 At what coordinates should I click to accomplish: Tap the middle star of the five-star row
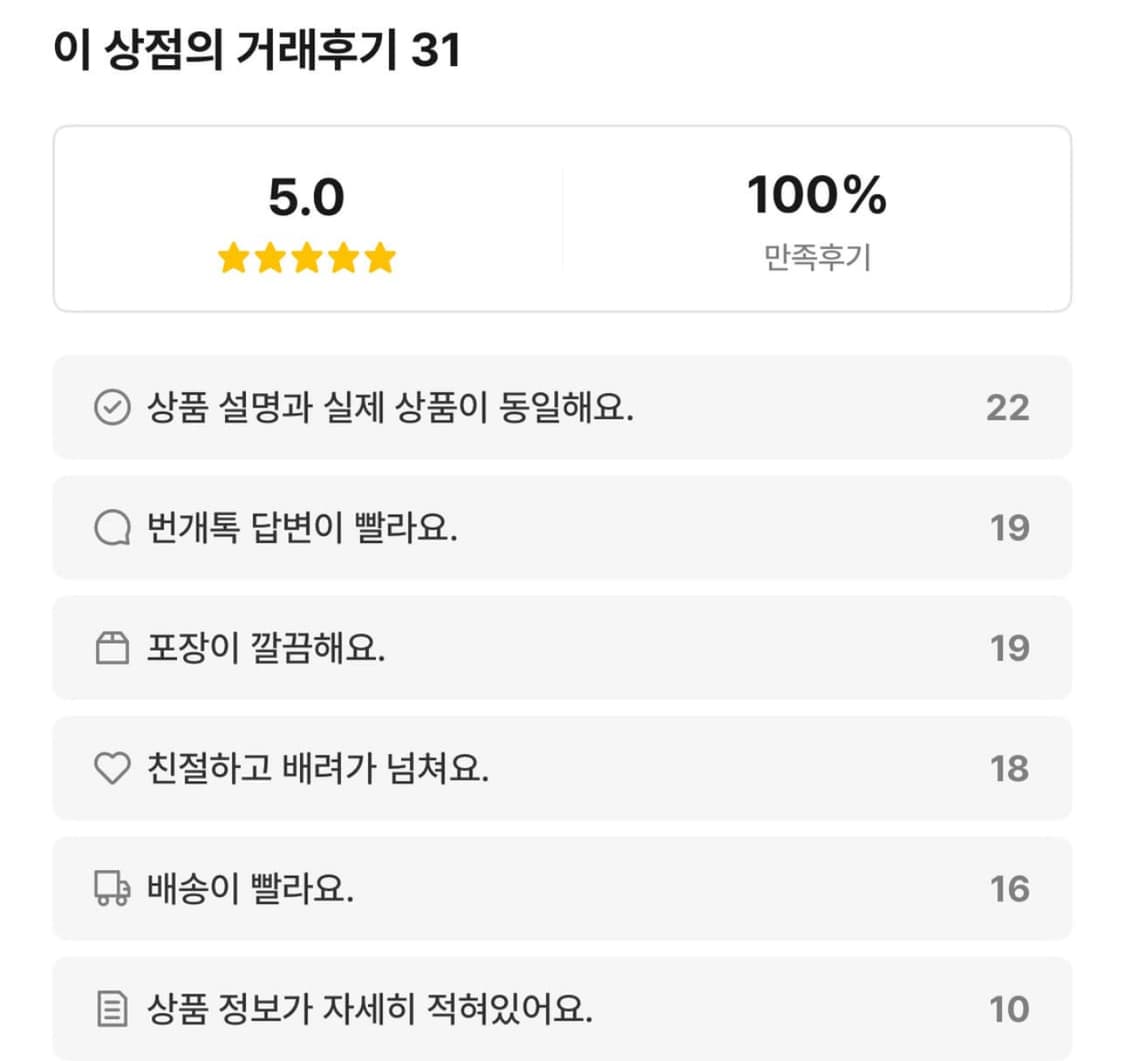click(304, 257)
